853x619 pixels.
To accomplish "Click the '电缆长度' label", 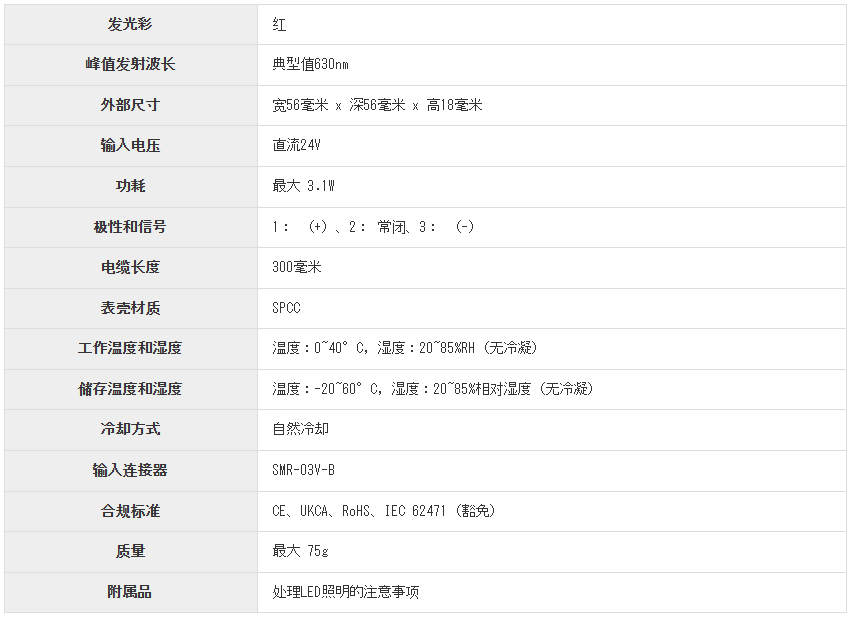I will coord(130,267).
